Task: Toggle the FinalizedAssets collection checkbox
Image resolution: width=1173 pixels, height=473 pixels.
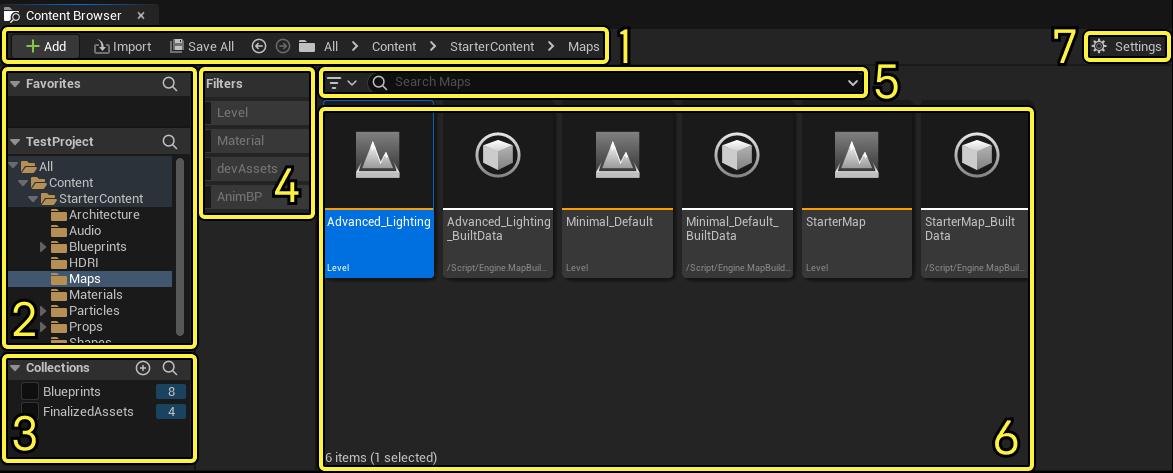Action: pyautogui.click(x=30, y=411)
